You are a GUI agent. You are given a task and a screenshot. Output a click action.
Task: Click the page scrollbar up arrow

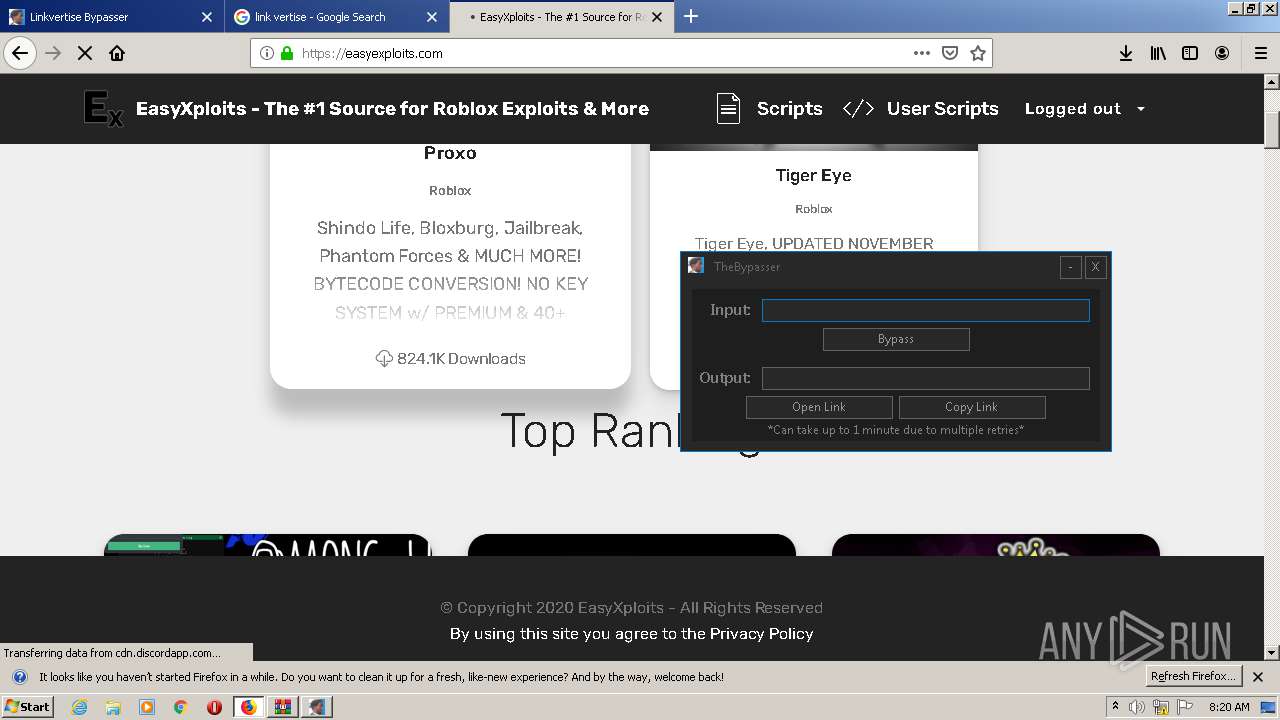pyautogui.click(x=1272, y=82)
